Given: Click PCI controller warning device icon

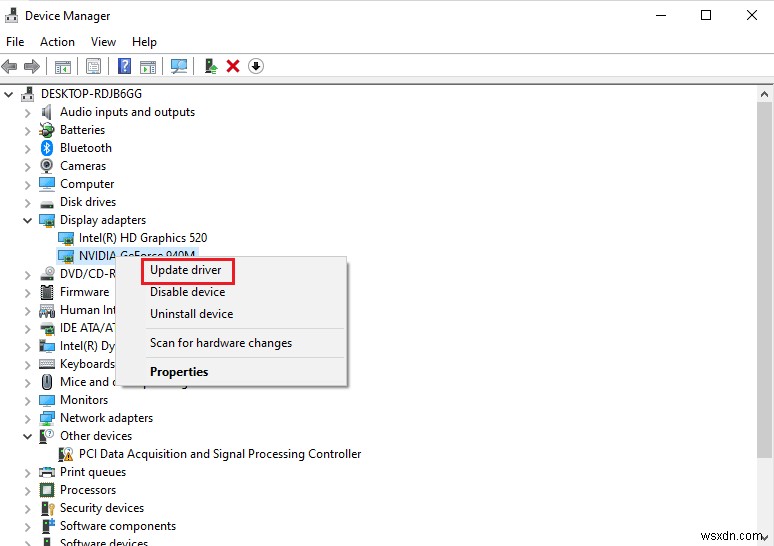Looking at the screenshot, I should click(x=66, y=454).
